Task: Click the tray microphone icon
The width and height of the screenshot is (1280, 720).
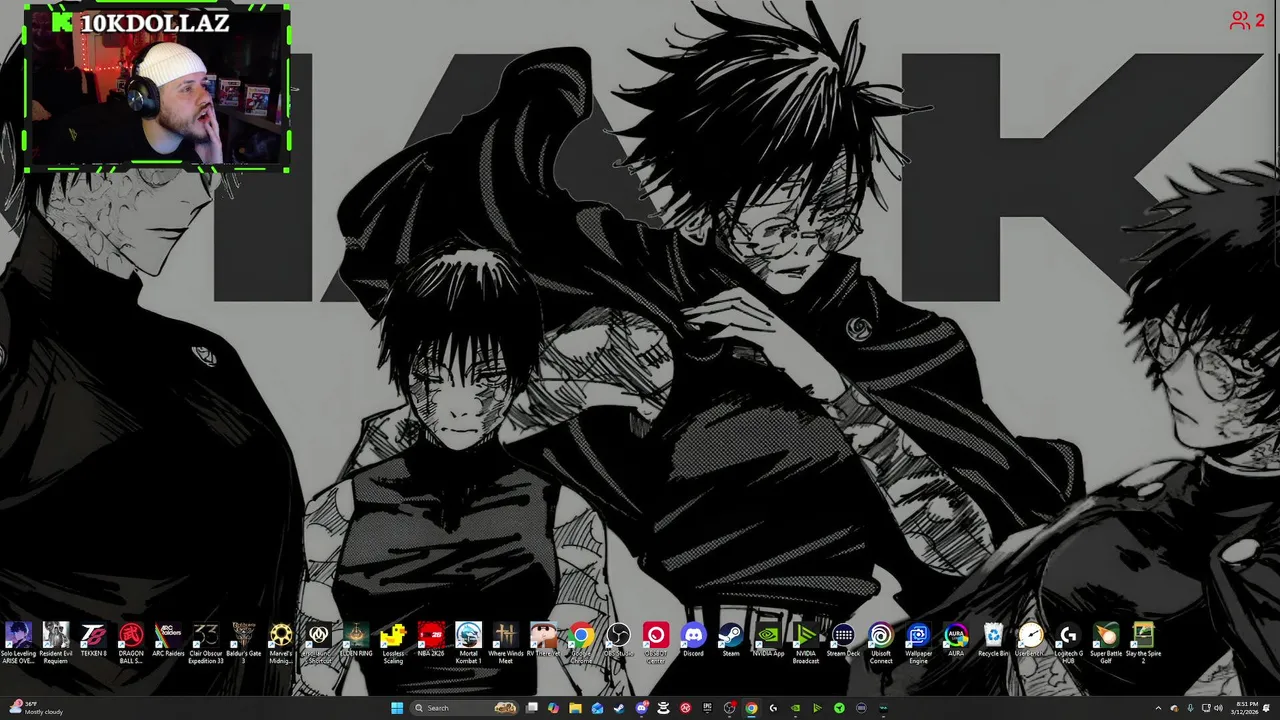Action: coord(1190,708)
